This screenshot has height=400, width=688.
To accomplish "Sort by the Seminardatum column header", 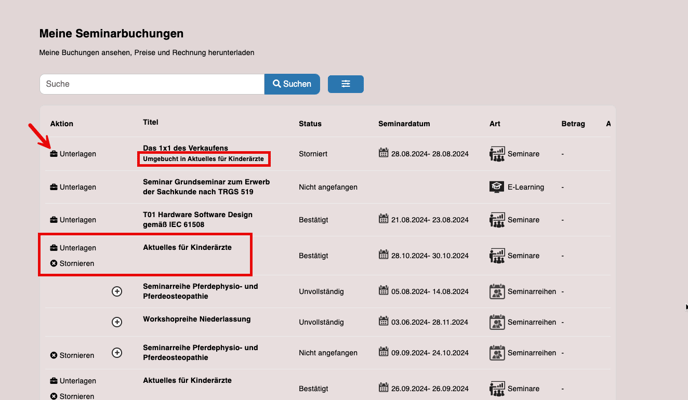I will [404, 124].
